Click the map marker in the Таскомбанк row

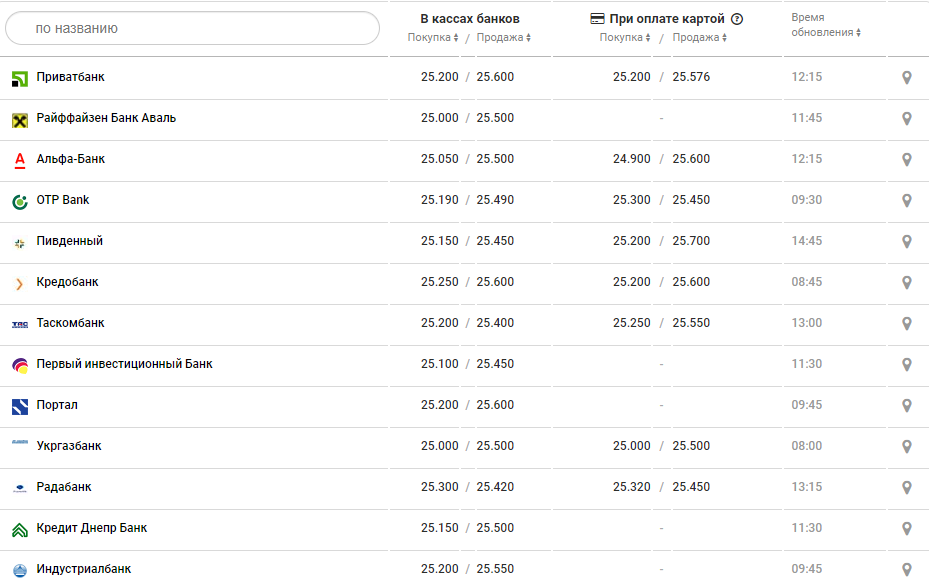pyautogui.click(x=907, y=324)
